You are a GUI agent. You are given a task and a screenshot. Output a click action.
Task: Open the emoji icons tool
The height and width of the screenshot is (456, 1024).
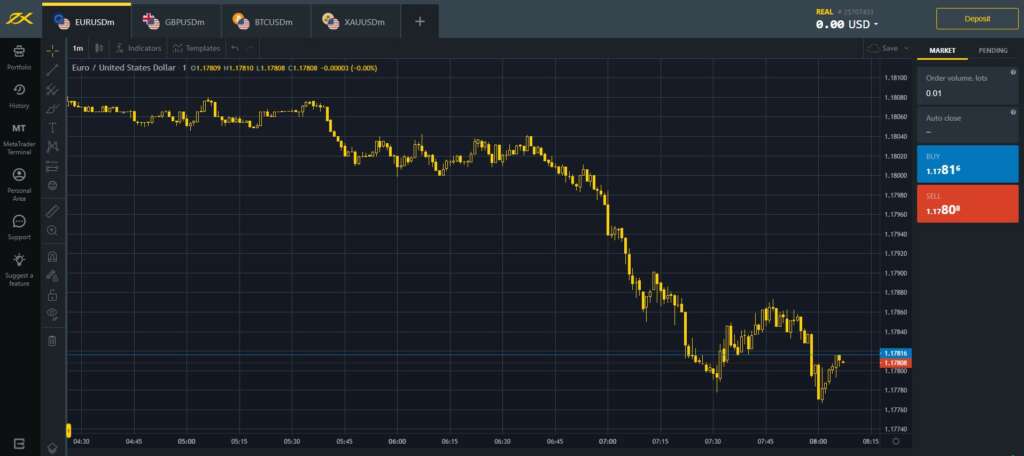53,186
